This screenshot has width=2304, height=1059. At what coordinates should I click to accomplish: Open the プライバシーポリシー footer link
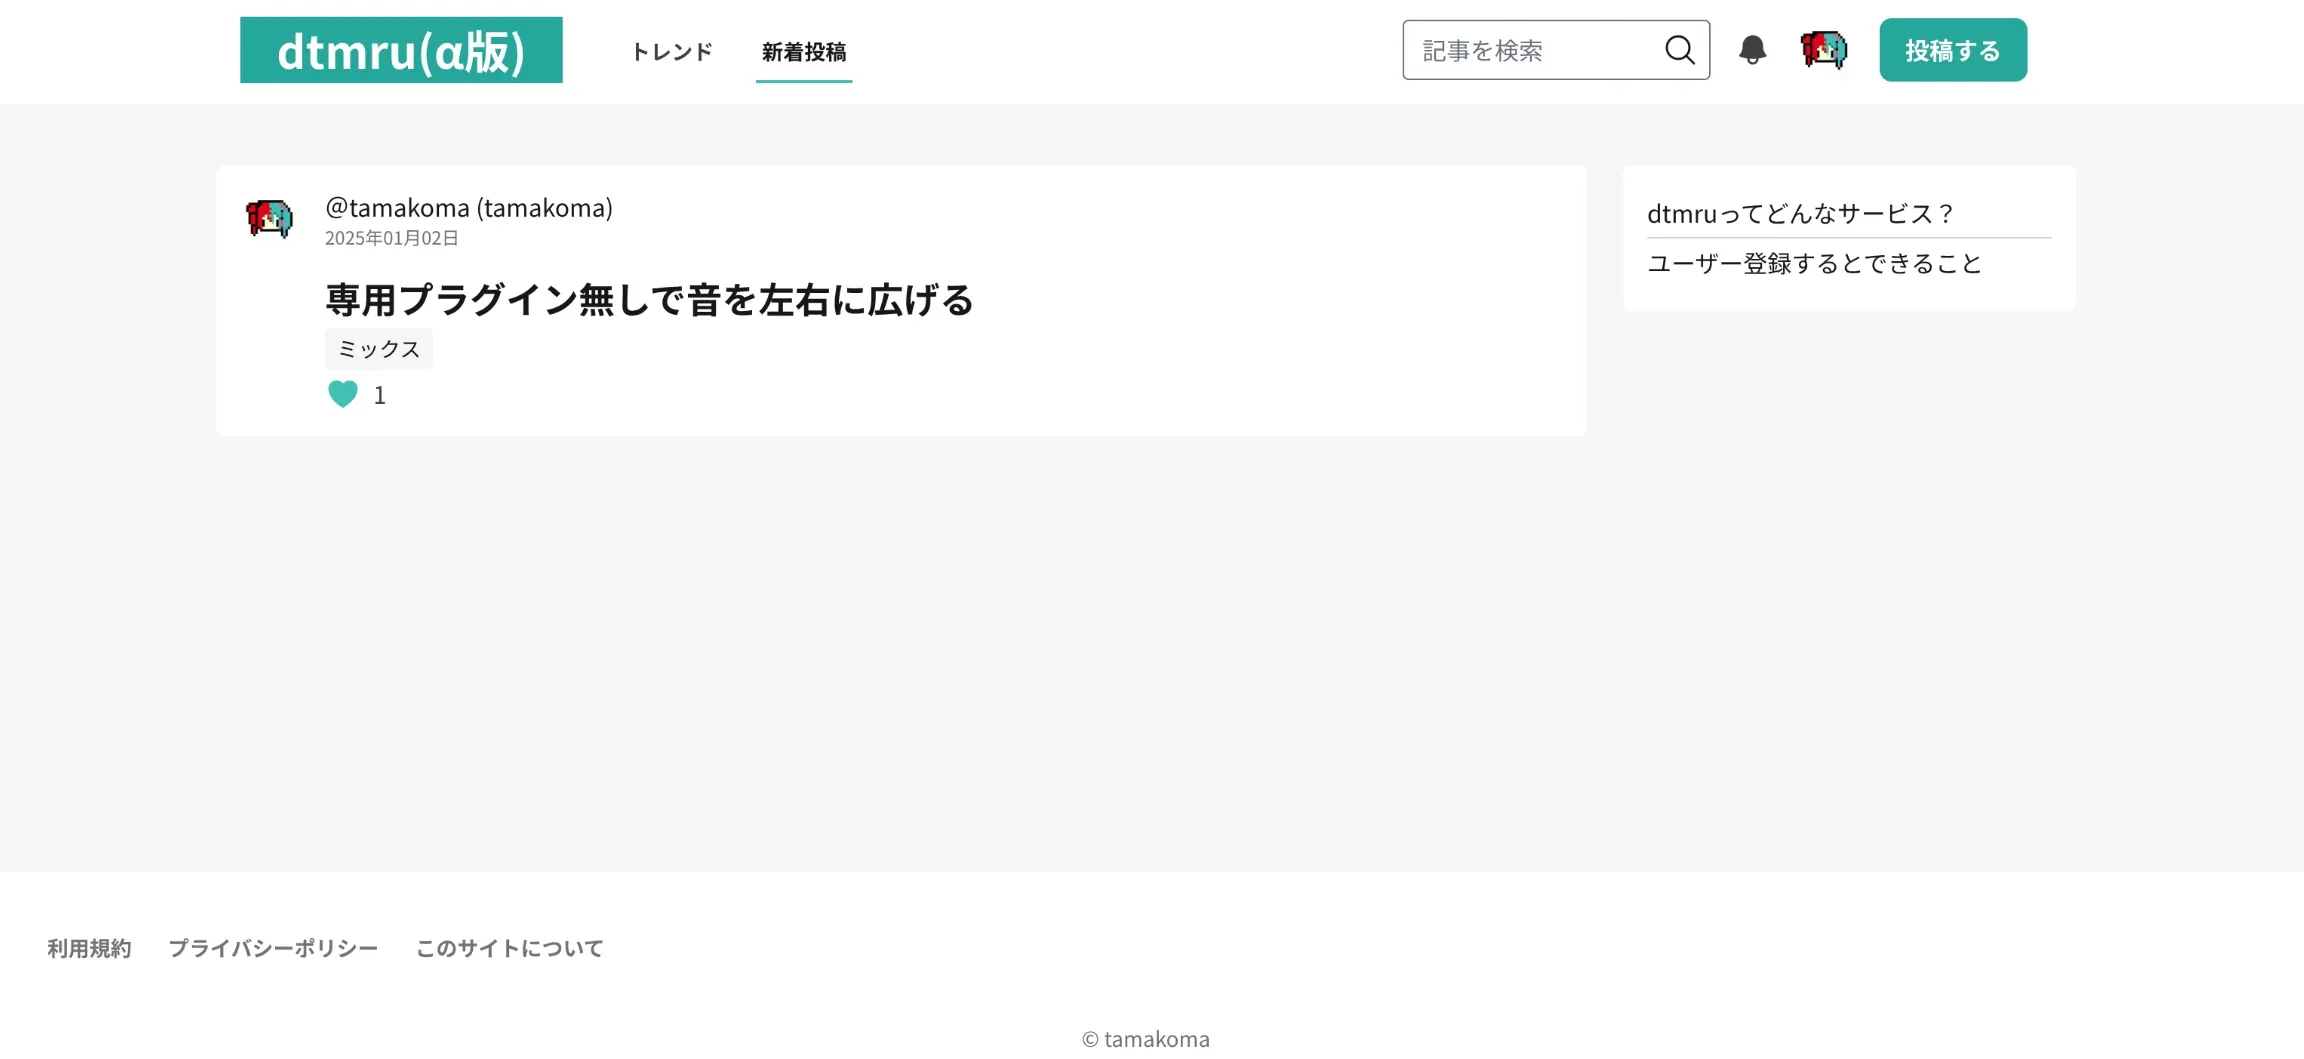click(273, 947)
